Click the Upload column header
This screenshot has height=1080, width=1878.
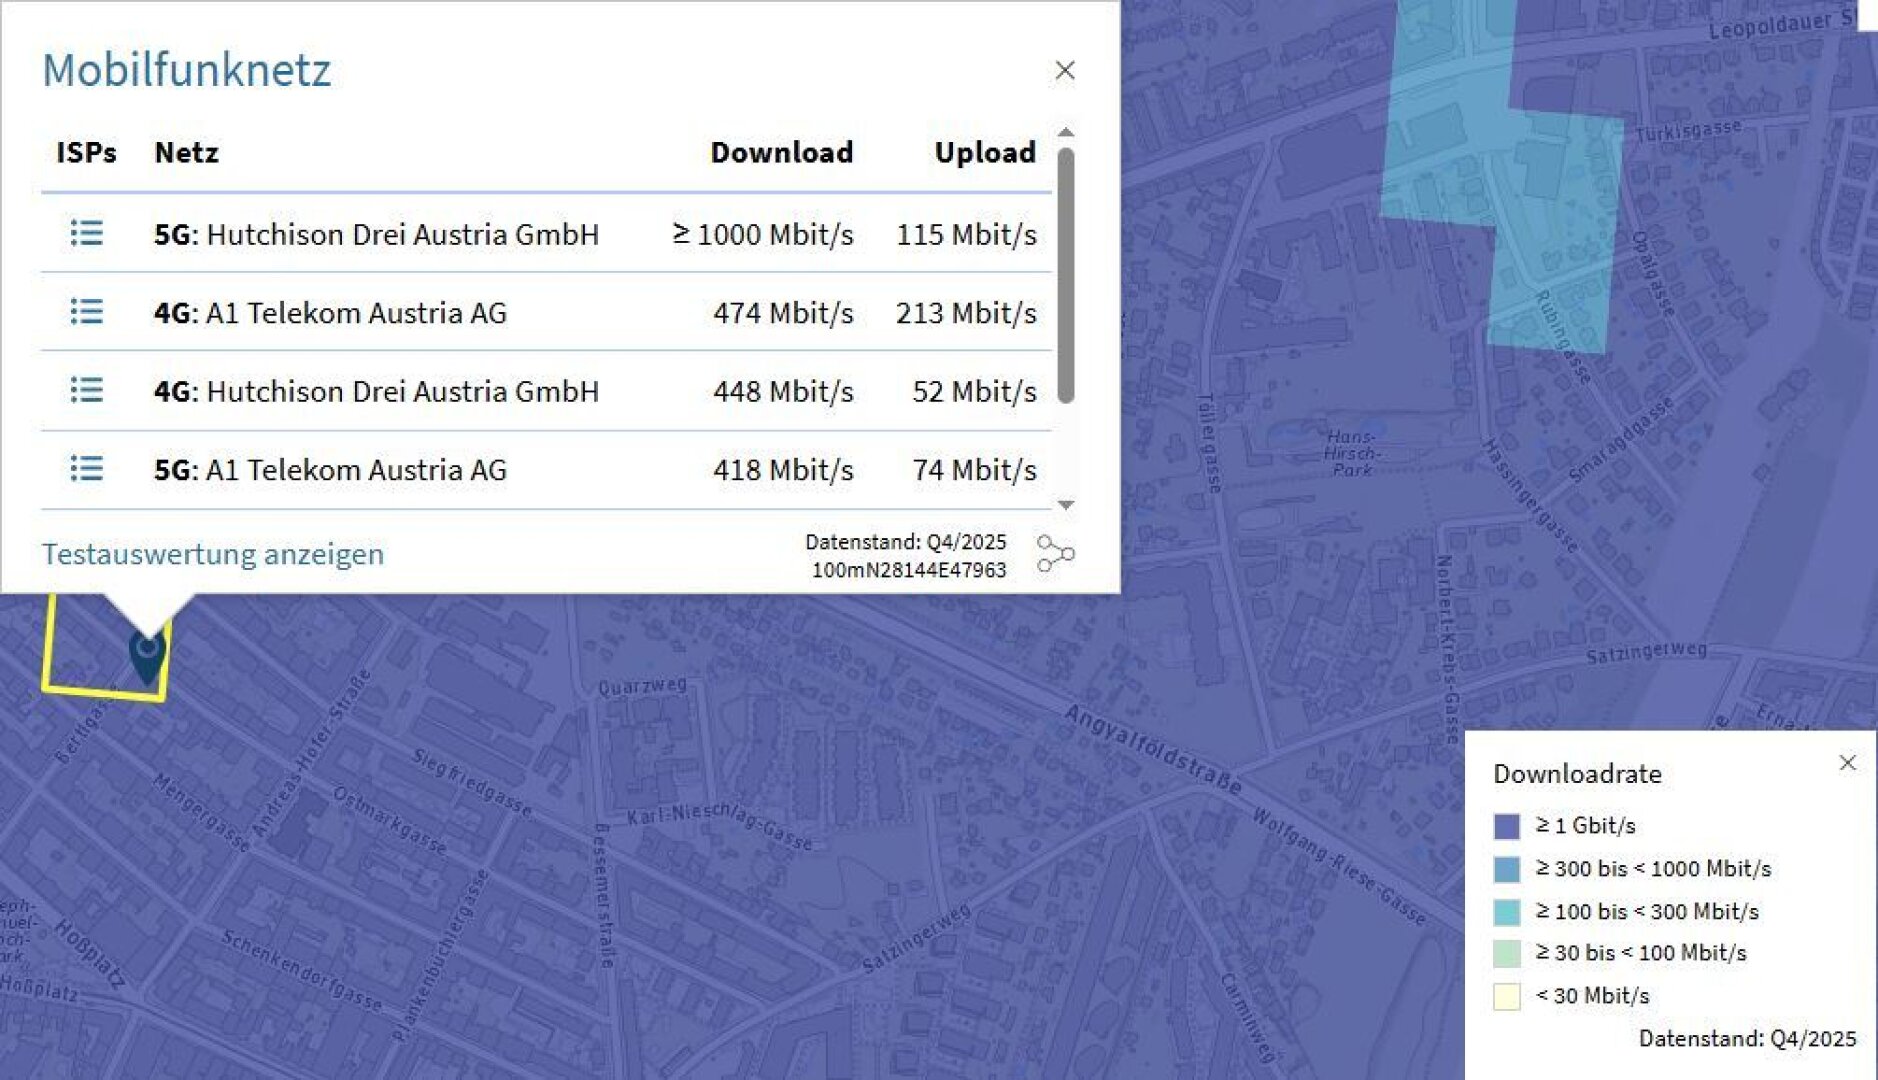(x=985, y=152)
